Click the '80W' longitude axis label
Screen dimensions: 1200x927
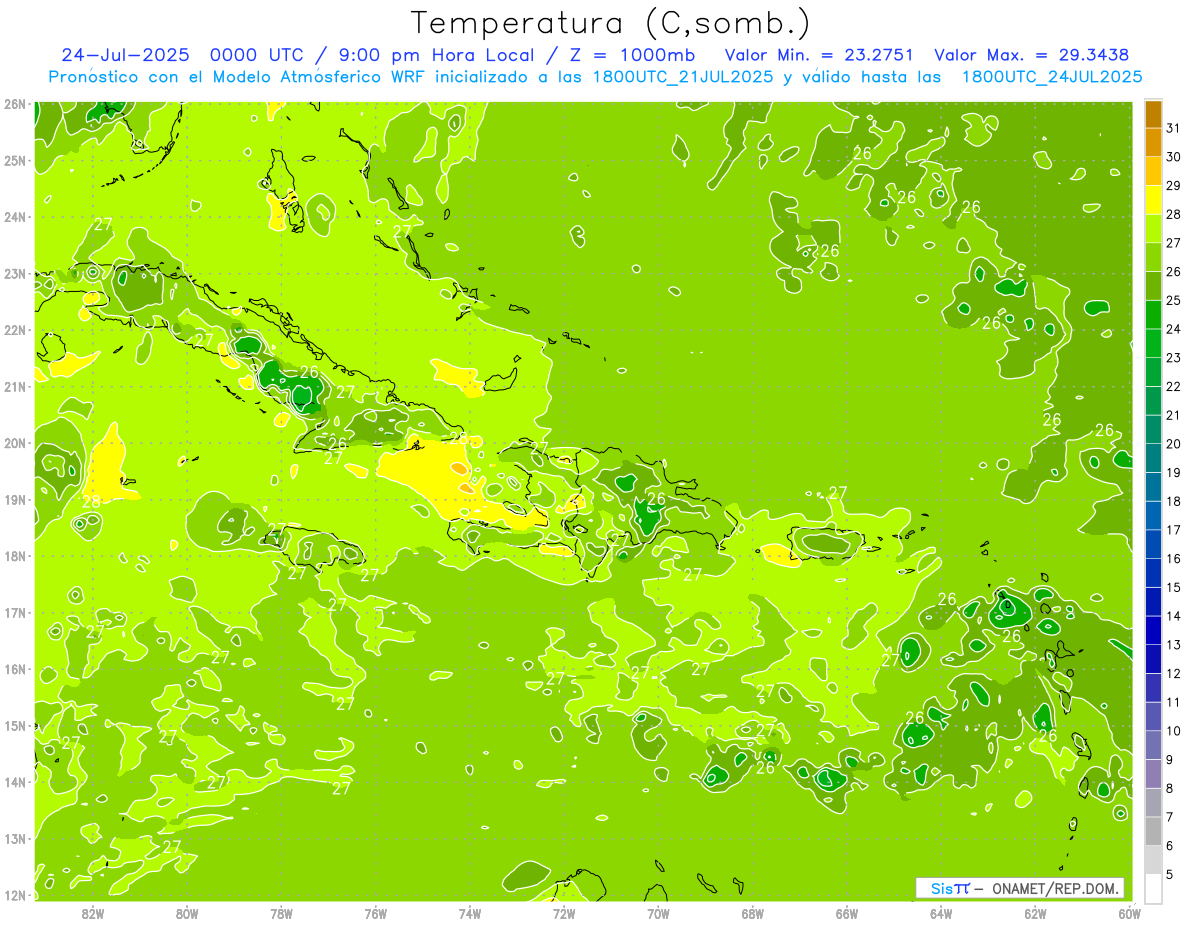[187, 913]
